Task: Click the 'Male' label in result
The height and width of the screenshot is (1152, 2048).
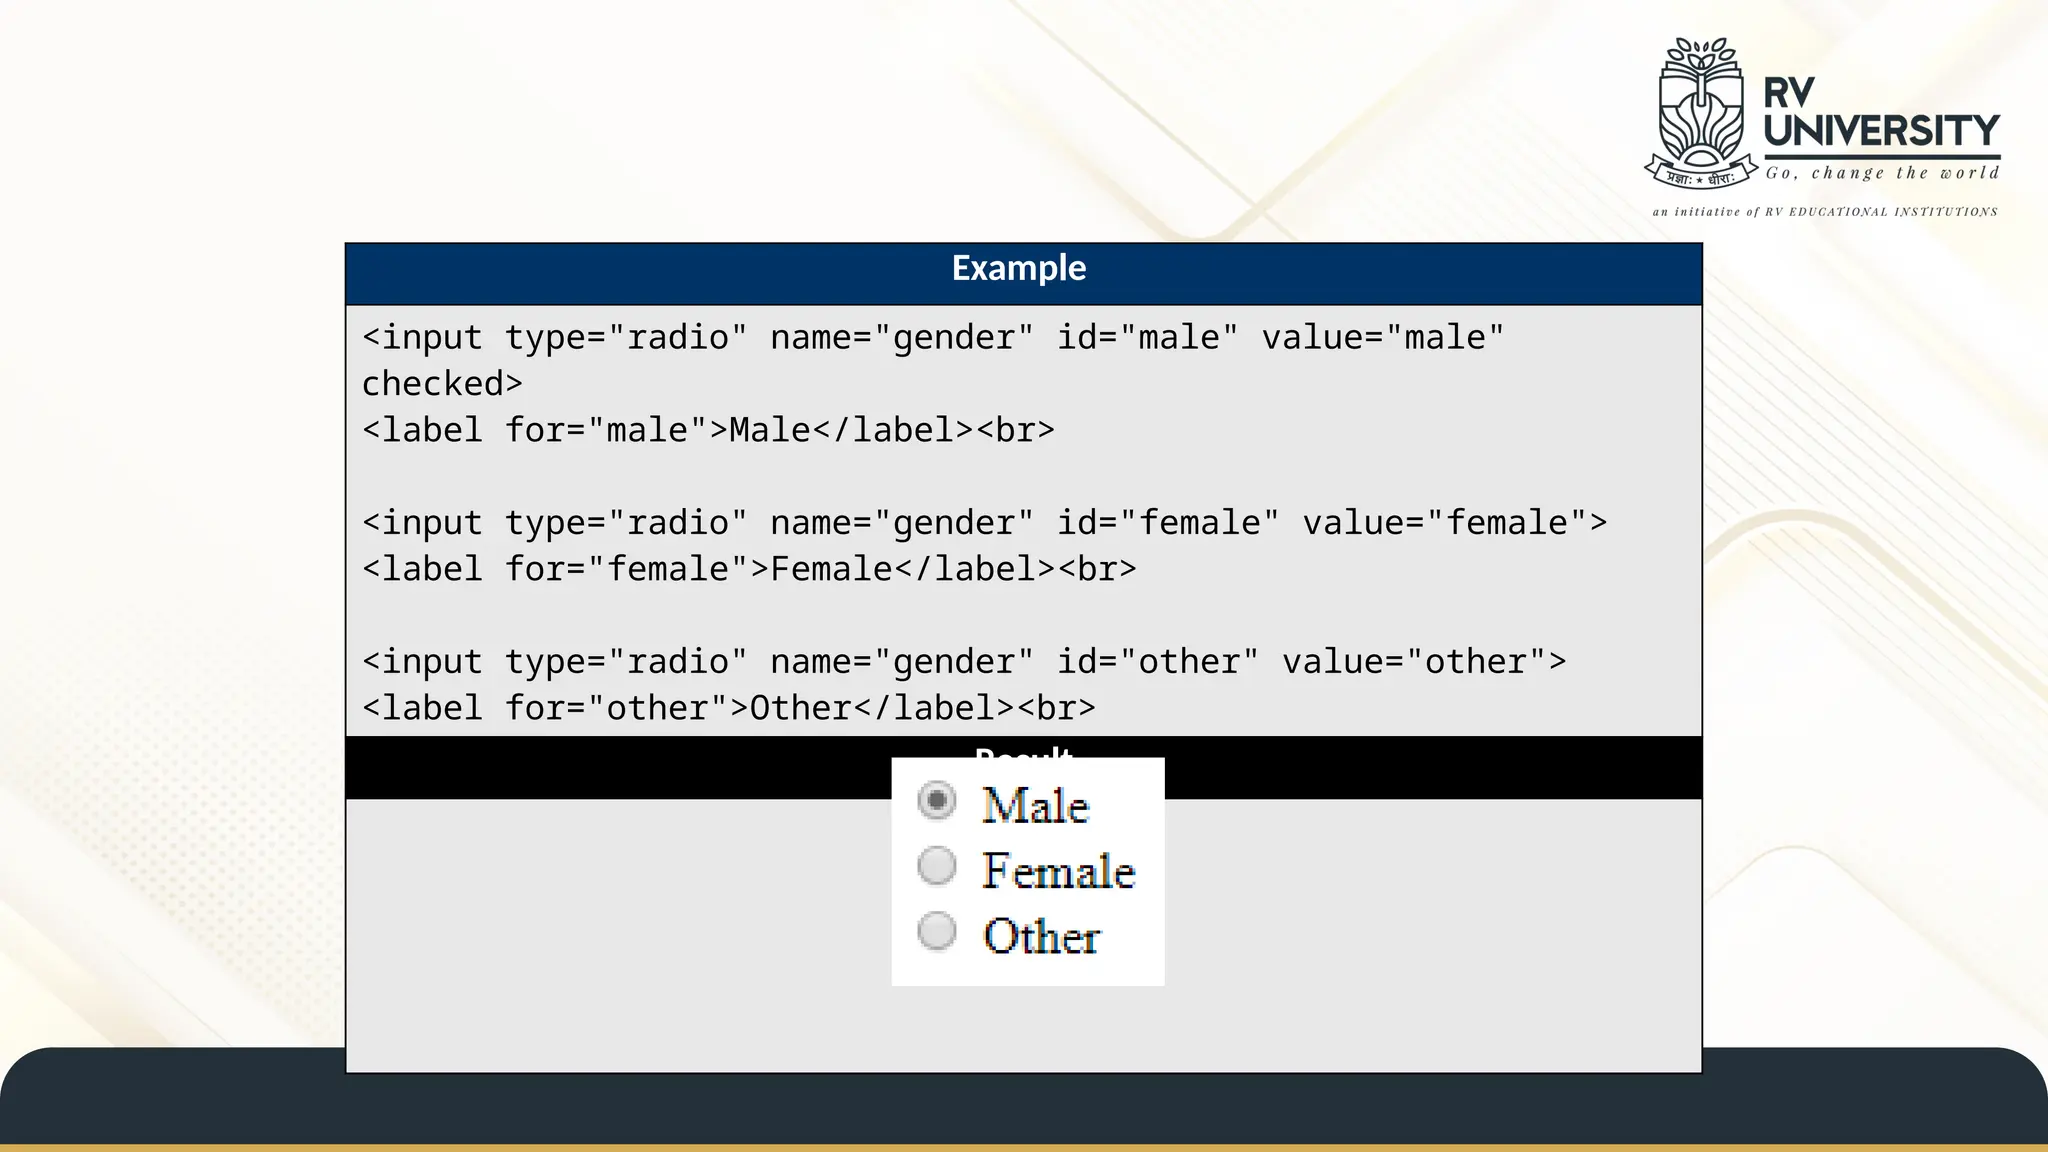Action: 1035,806
